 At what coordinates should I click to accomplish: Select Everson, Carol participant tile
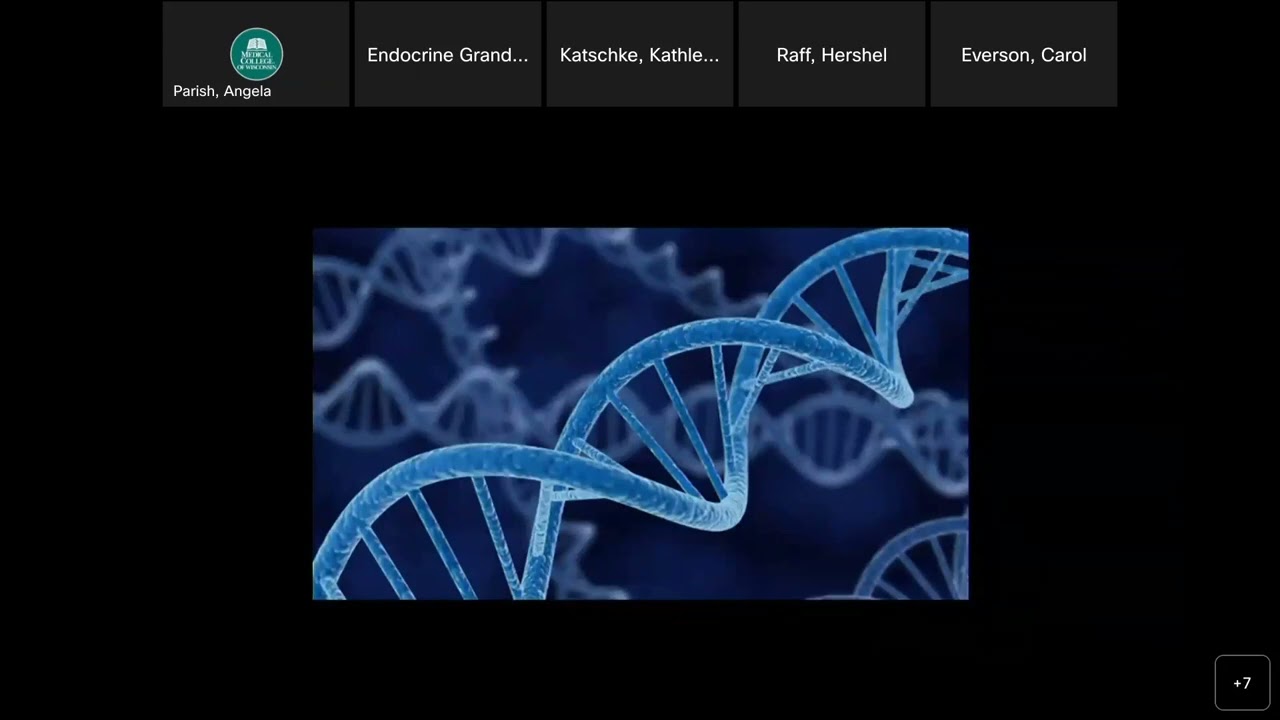pos(1024,54)
